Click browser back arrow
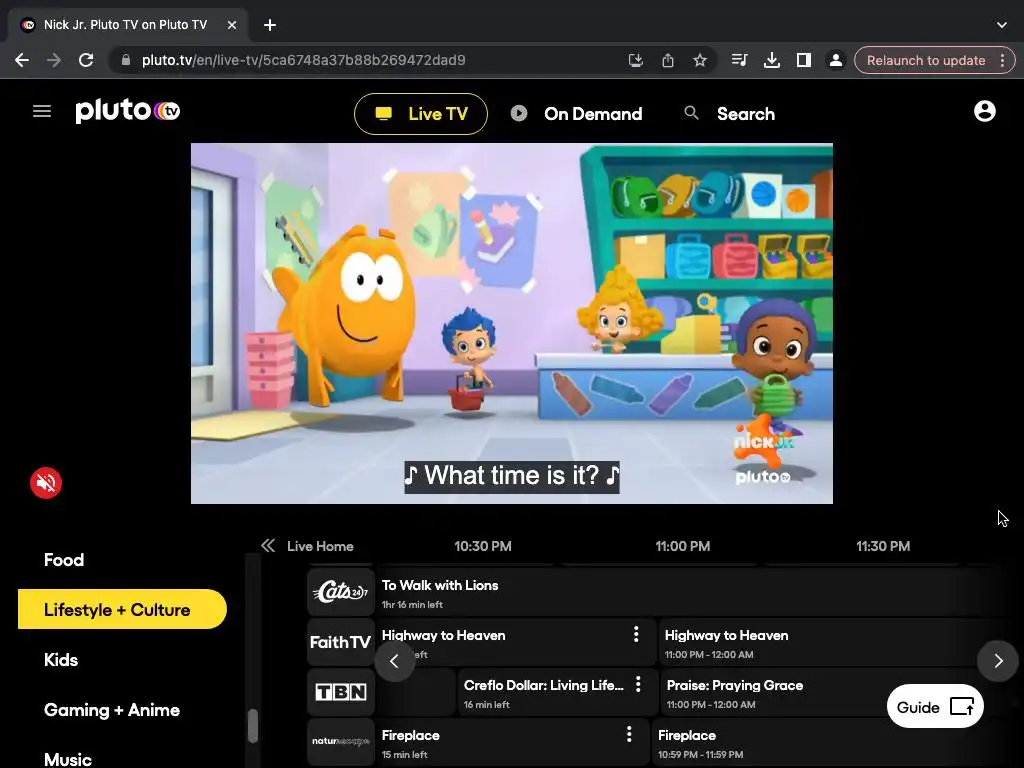 pos(22,60)
